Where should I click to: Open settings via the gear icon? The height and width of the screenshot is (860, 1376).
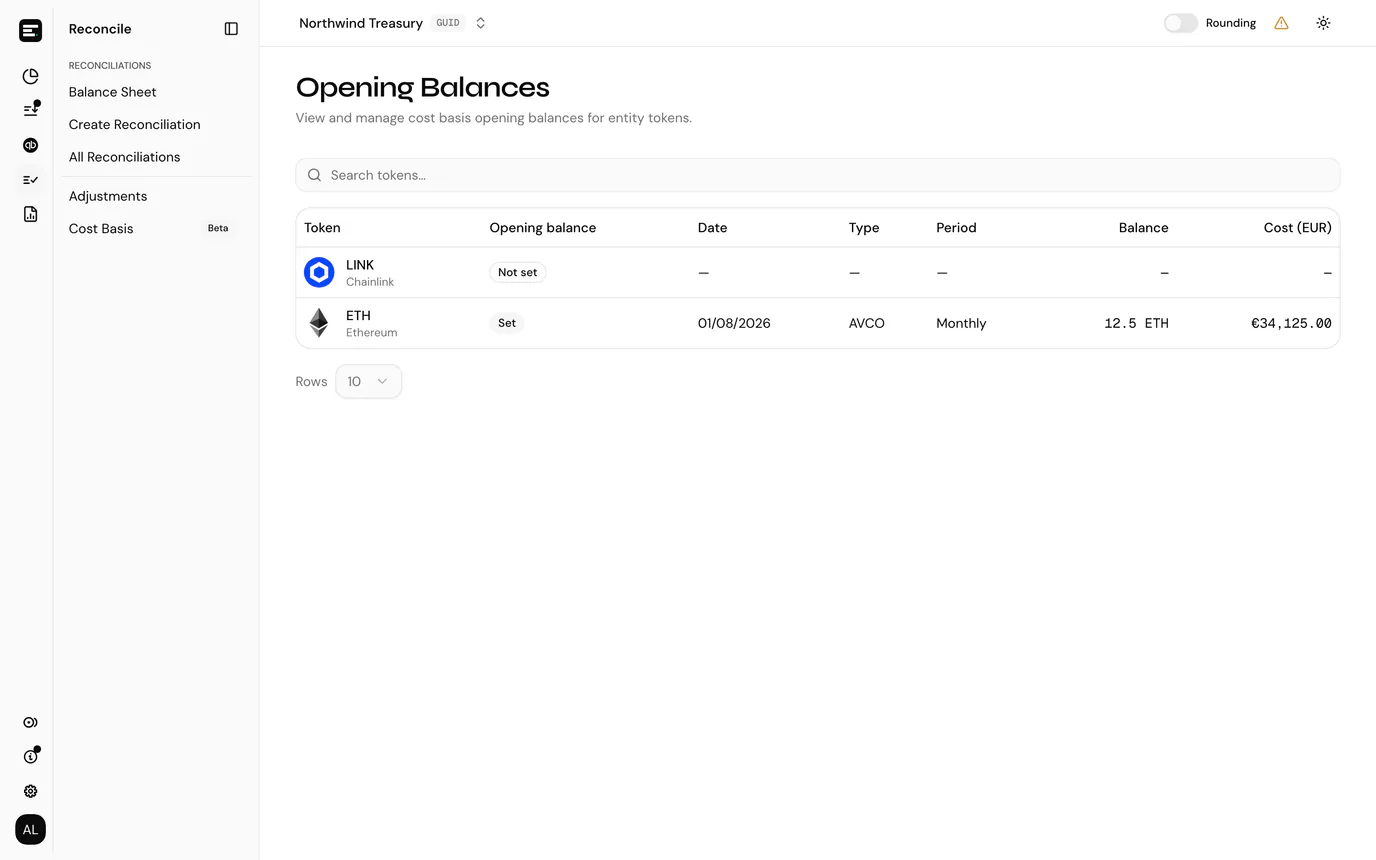click(x=30, y=791)
